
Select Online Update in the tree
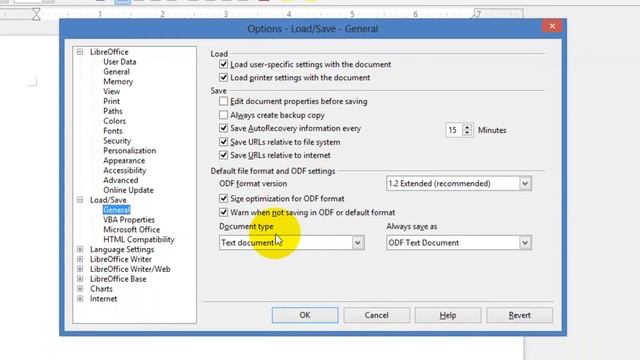coord(128,190)
